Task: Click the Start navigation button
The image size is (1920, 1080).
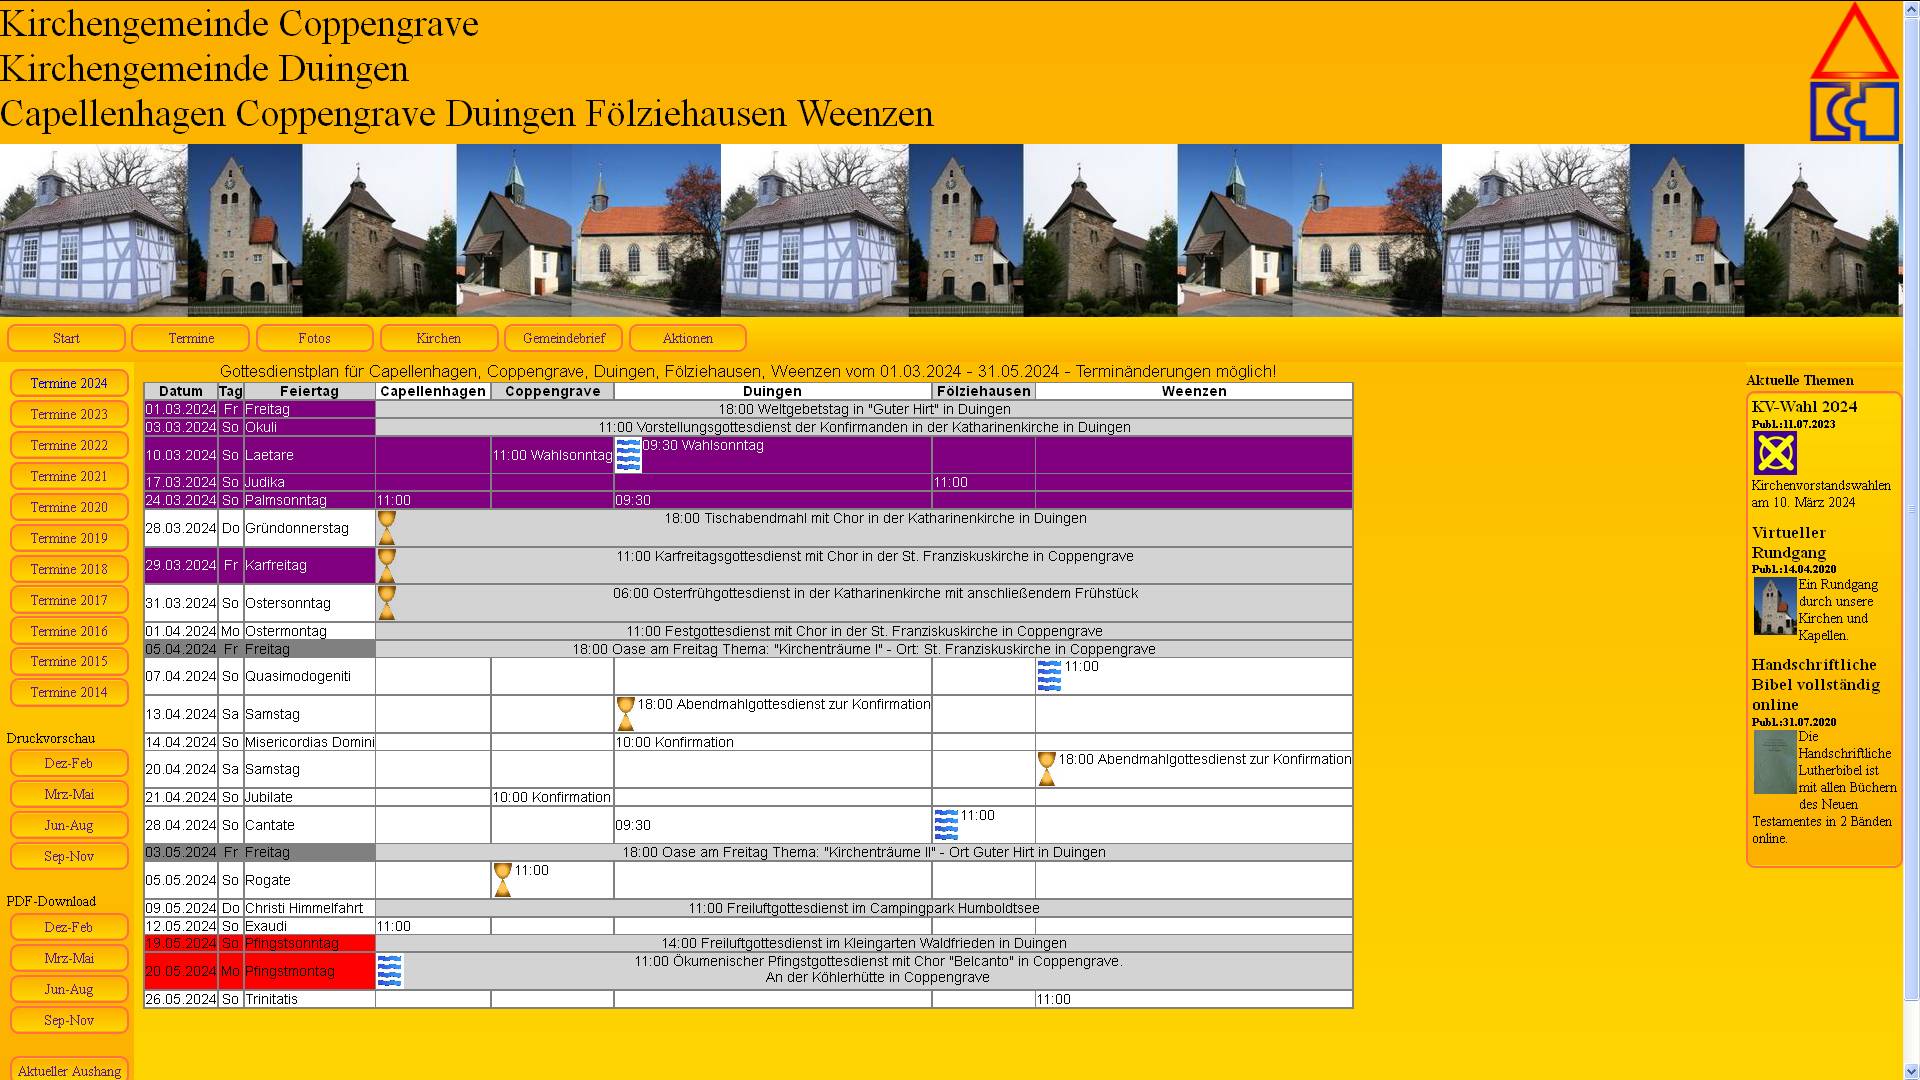Action: click(x=66, y=338)
